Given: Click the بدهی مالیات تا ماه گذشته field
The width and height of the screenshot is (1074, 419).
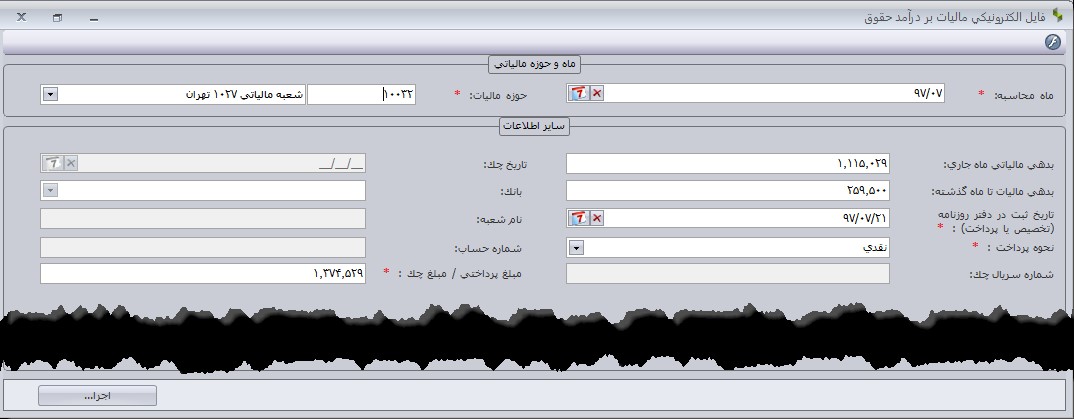Looking at the screenshot, I should pos(728,191).
